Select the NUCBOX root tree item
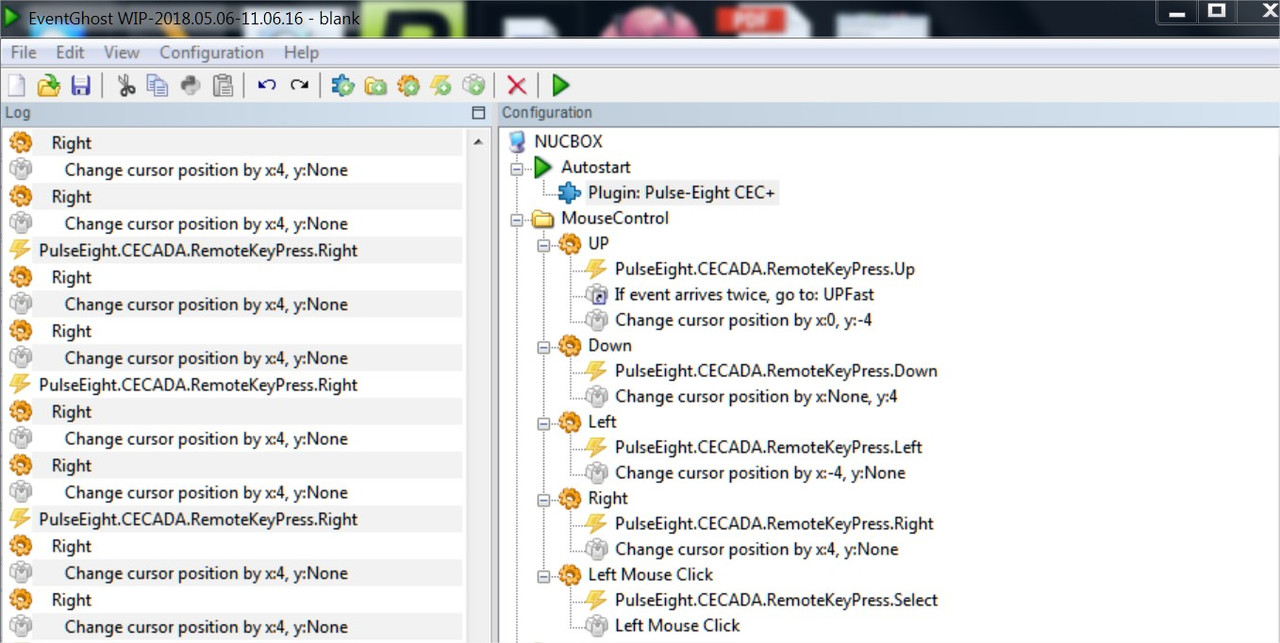 click(568, 142)
